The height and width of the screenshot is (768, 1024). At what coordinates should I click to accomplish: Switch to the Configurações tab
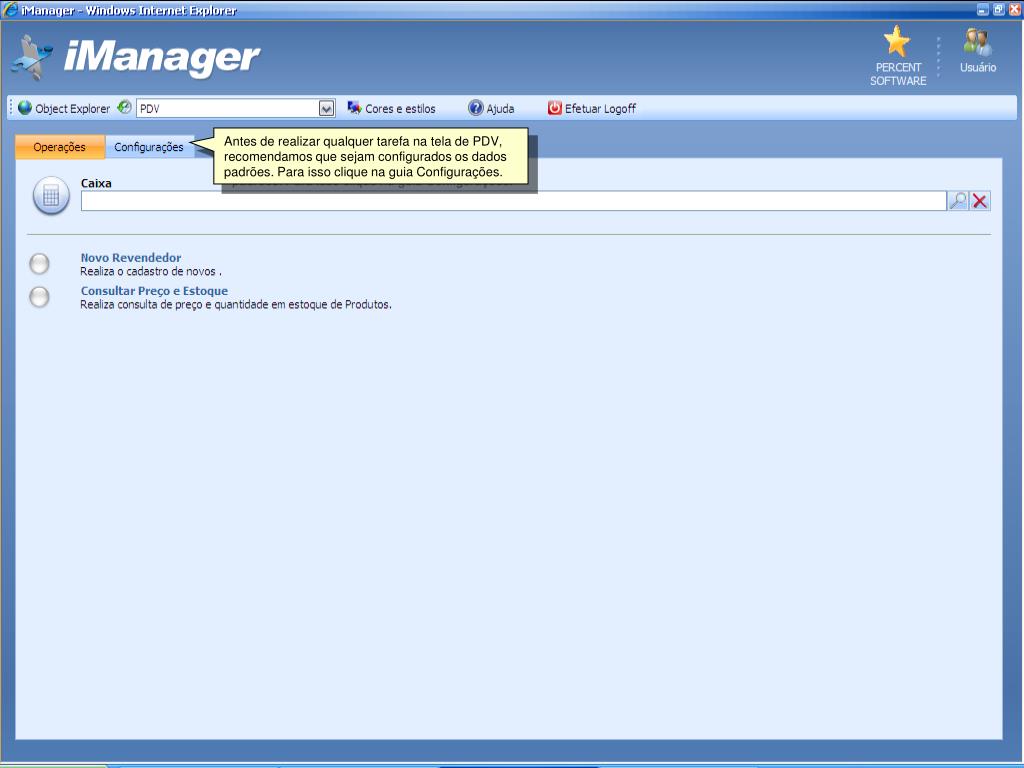(x=149, y=147)
